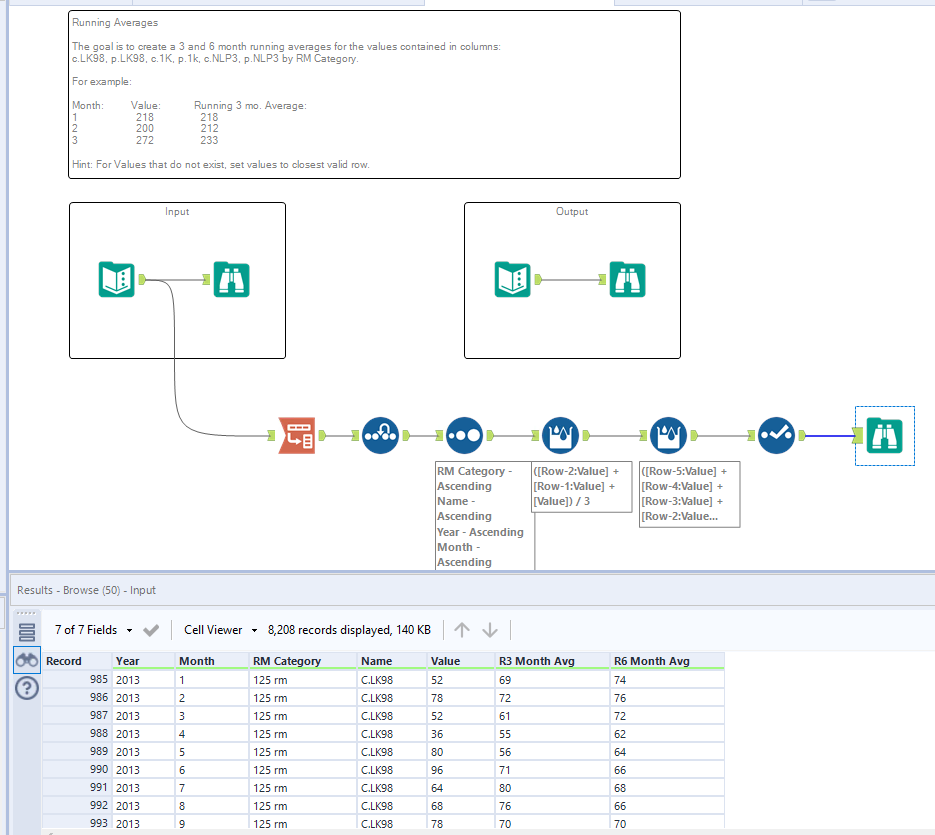Apply field selection with the checkmark button

click(x=151, y=630)
